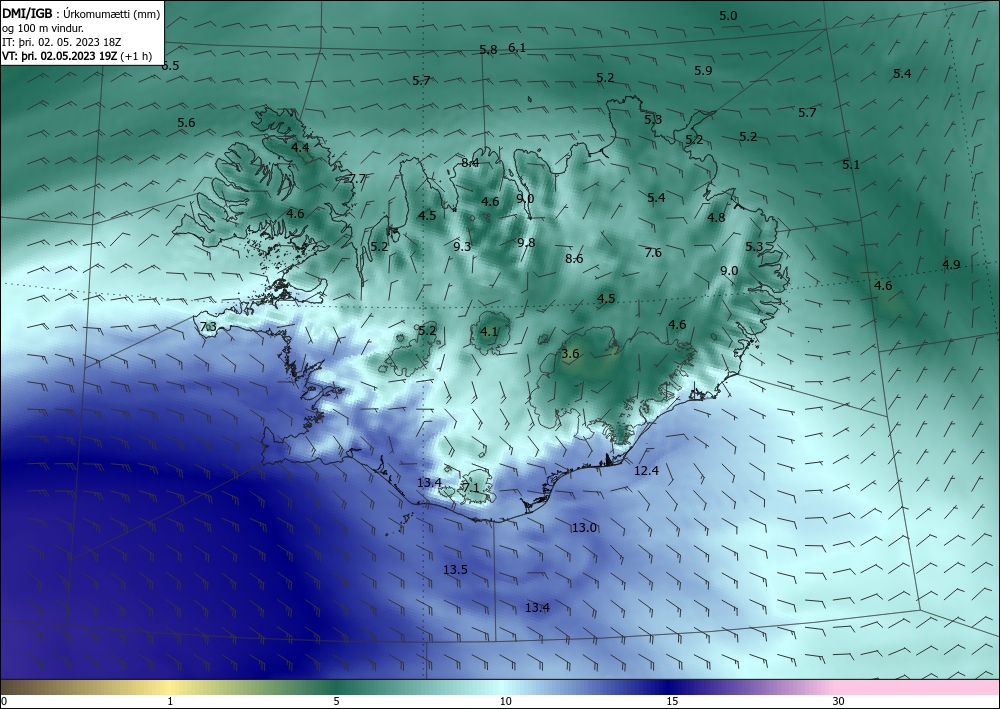
Task: Click the "og 100 m vindur." legend line
Action: pos(43,28)
